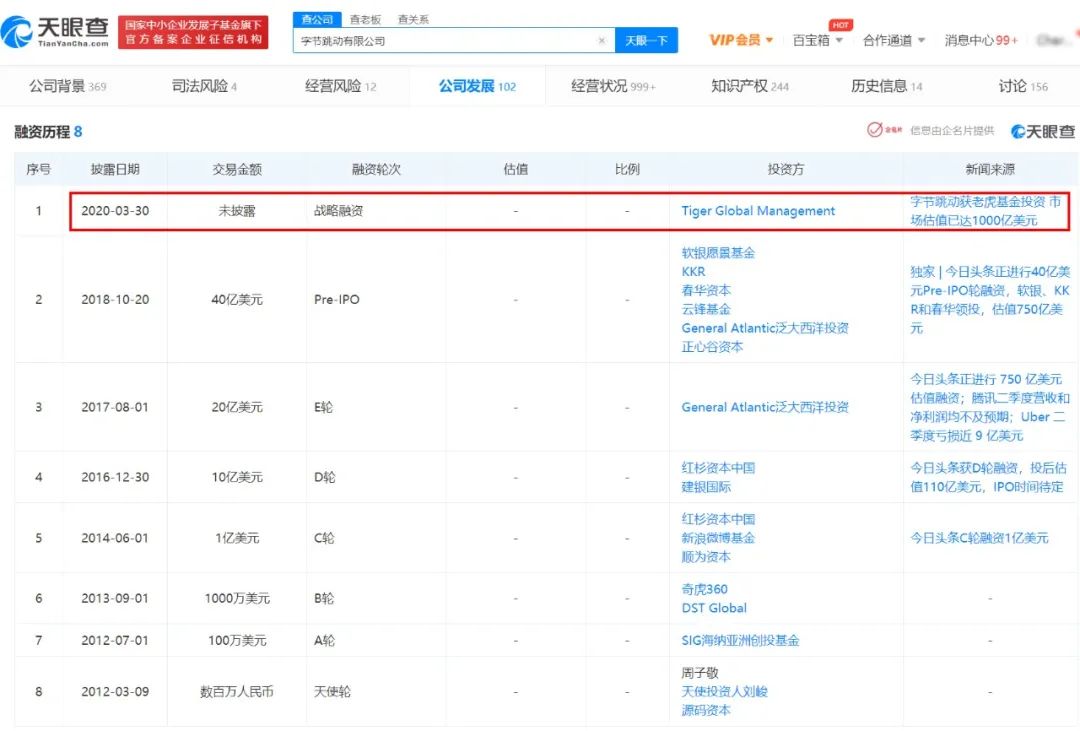The height and width of the screenshot is (731, 1080).
Task: Open the VIP会员 dropdown
Action: pyautogui.click(x=741, y=40)
